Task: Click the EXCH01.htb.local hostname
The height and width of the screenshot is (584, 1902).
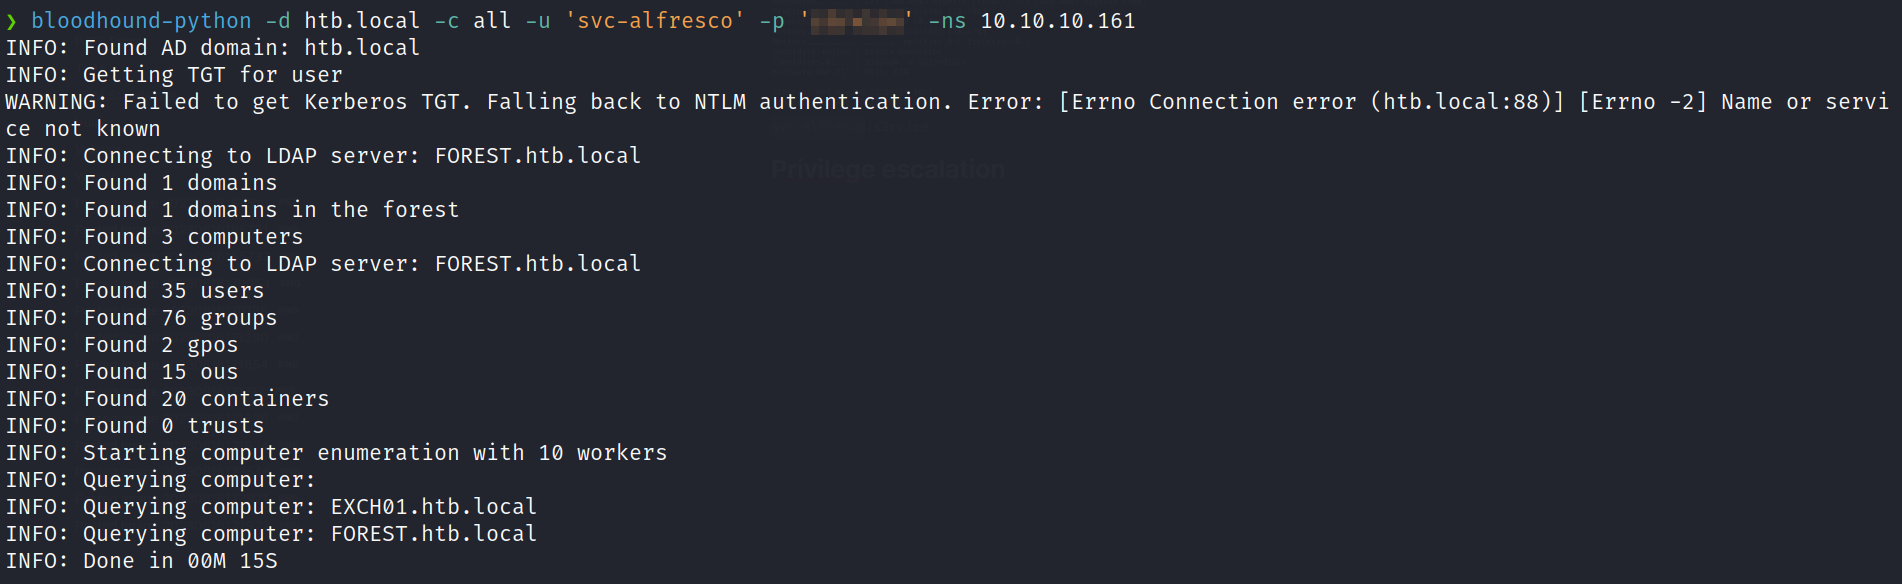Action: click(x=433, y=507)
